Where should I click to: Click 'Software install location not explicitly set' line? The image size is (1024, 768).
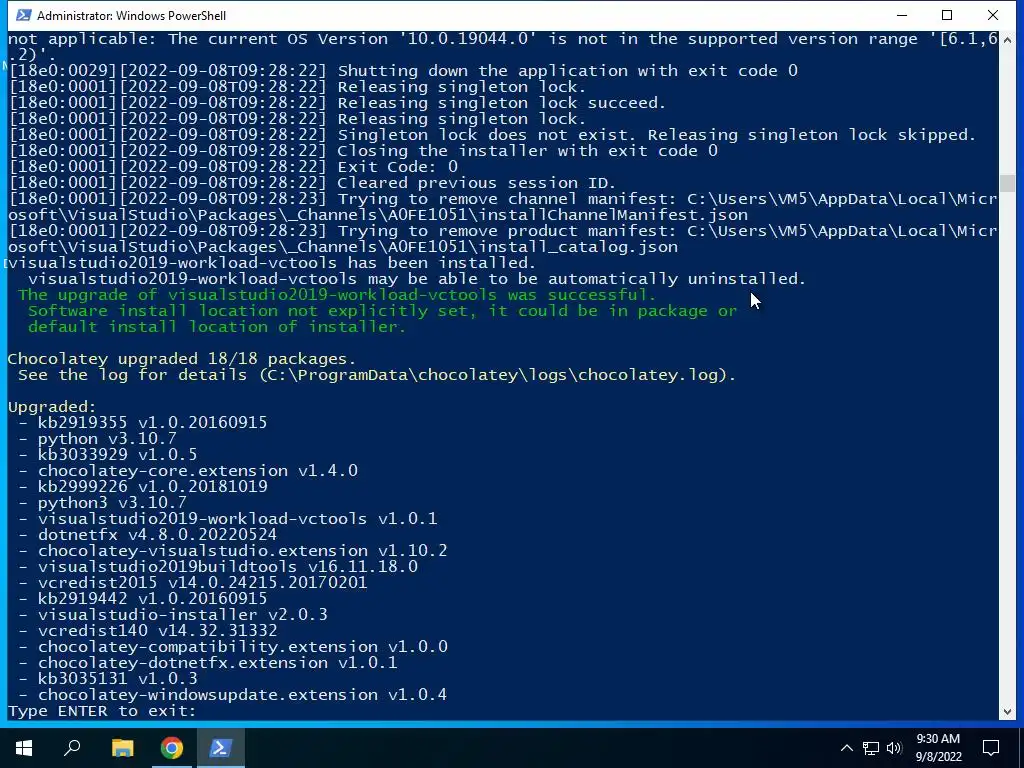tap(383, 311)
